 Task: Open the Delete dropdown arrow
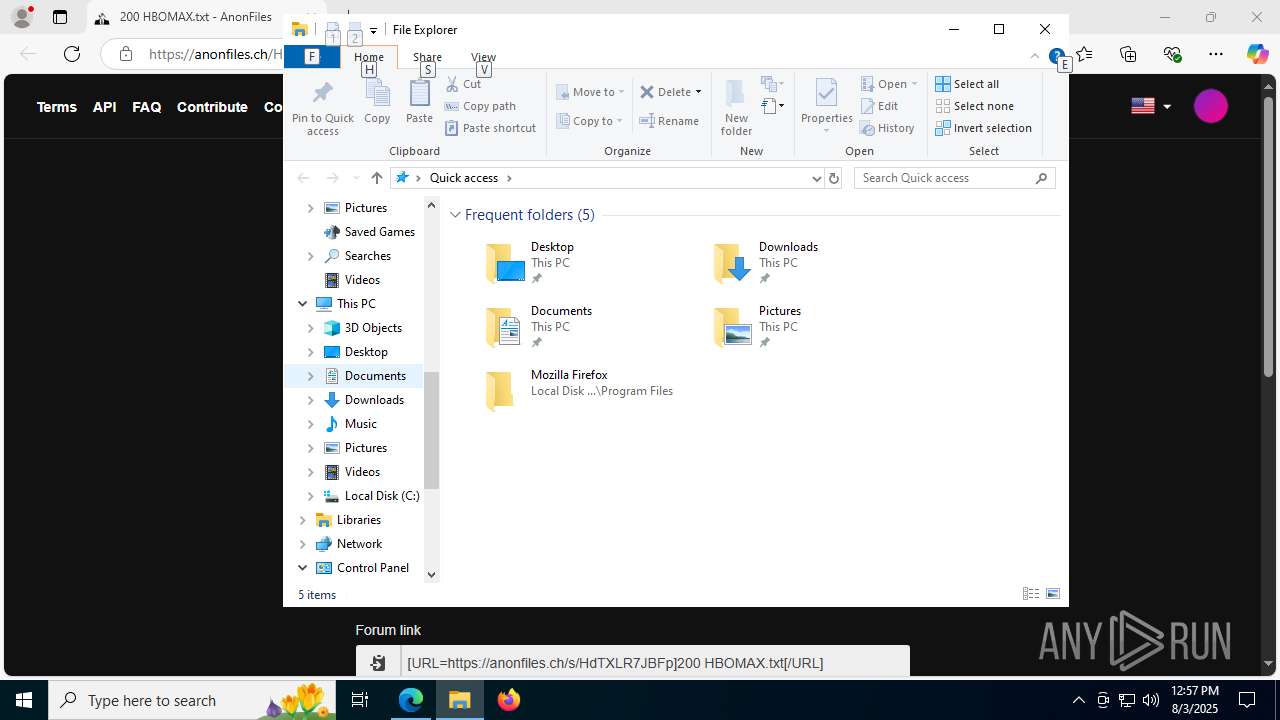click(698, 92)
